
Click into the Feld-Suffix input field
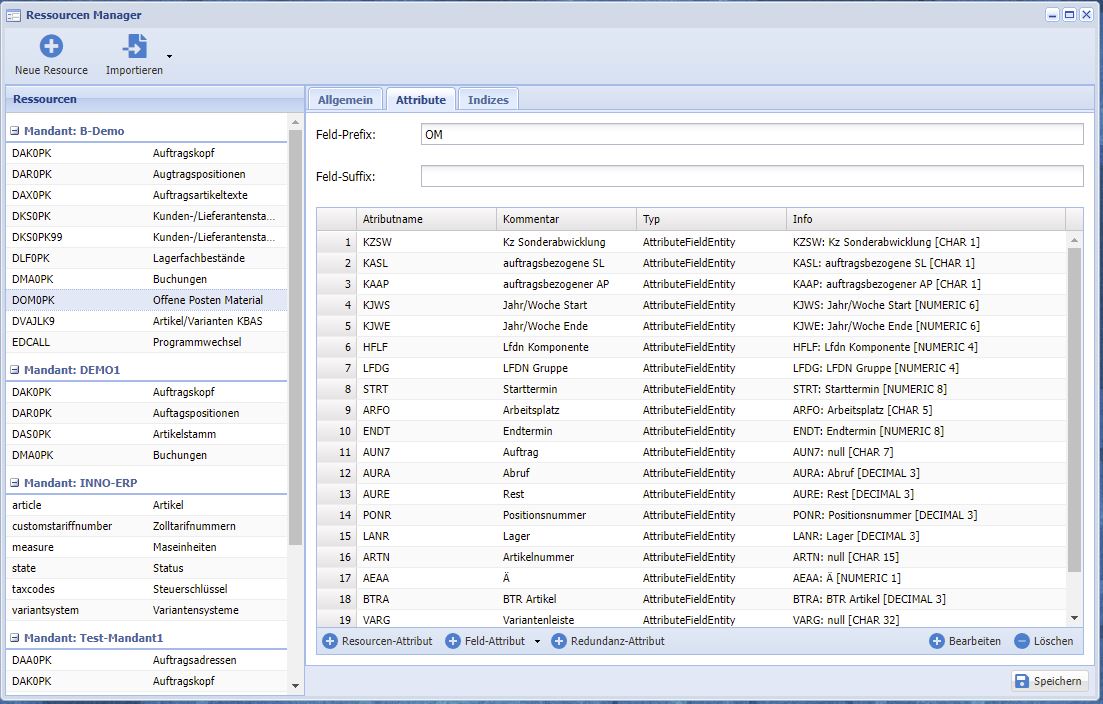tap(751, 177)
